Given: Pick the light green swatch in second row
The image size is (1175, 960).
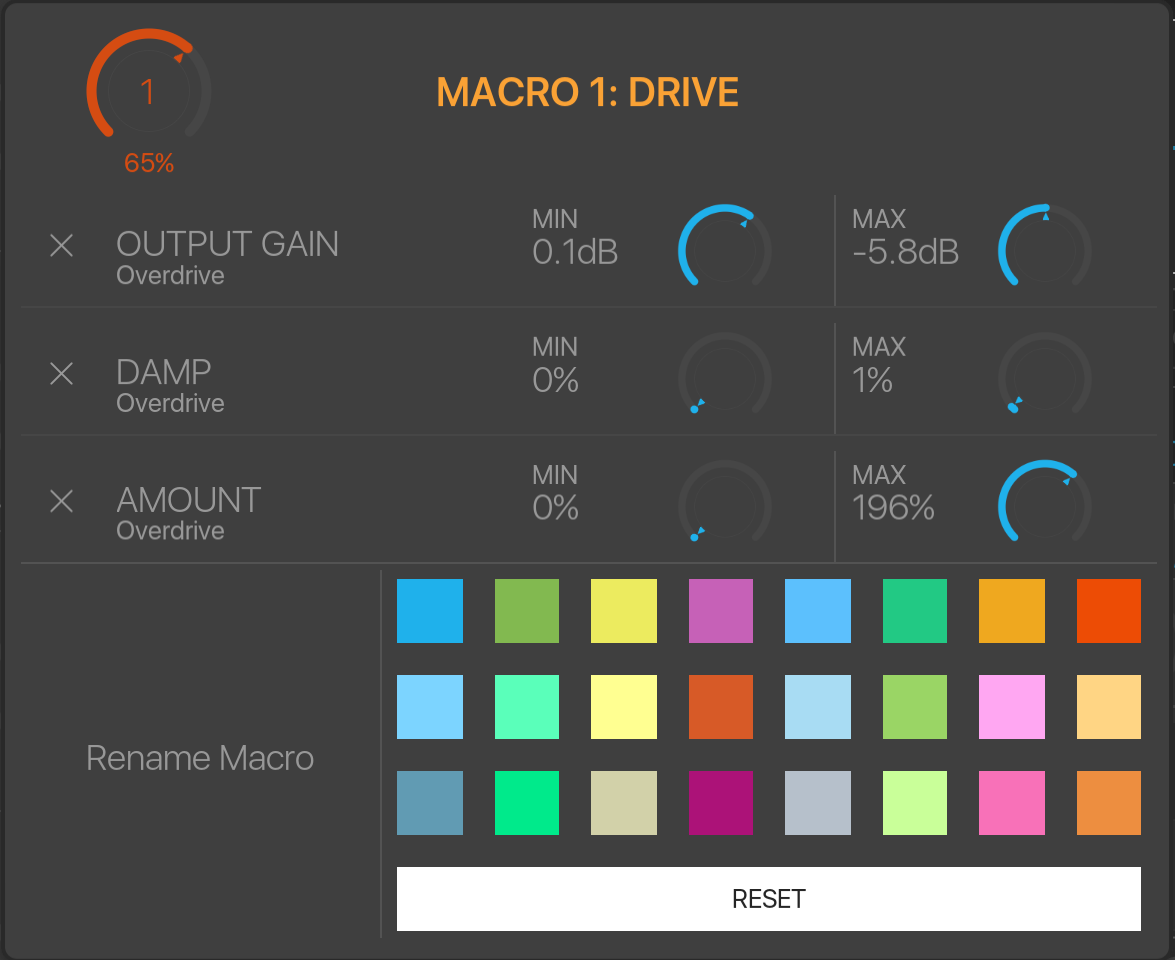Looking at the screenshot, I should [x=915, y=707].
